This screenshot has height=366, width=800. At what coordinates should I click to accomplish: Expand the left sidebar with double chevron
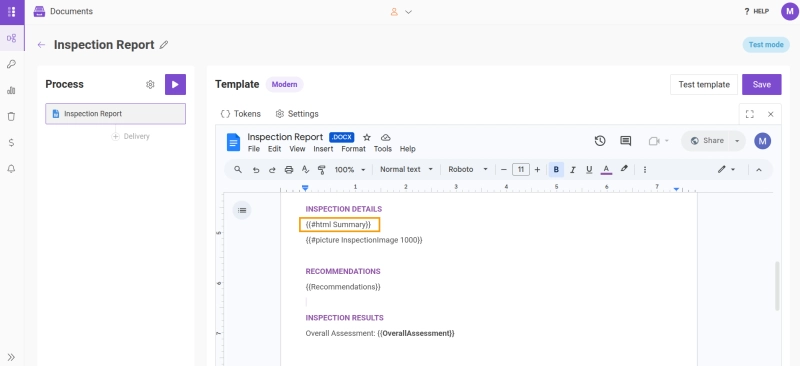(11, 357)
